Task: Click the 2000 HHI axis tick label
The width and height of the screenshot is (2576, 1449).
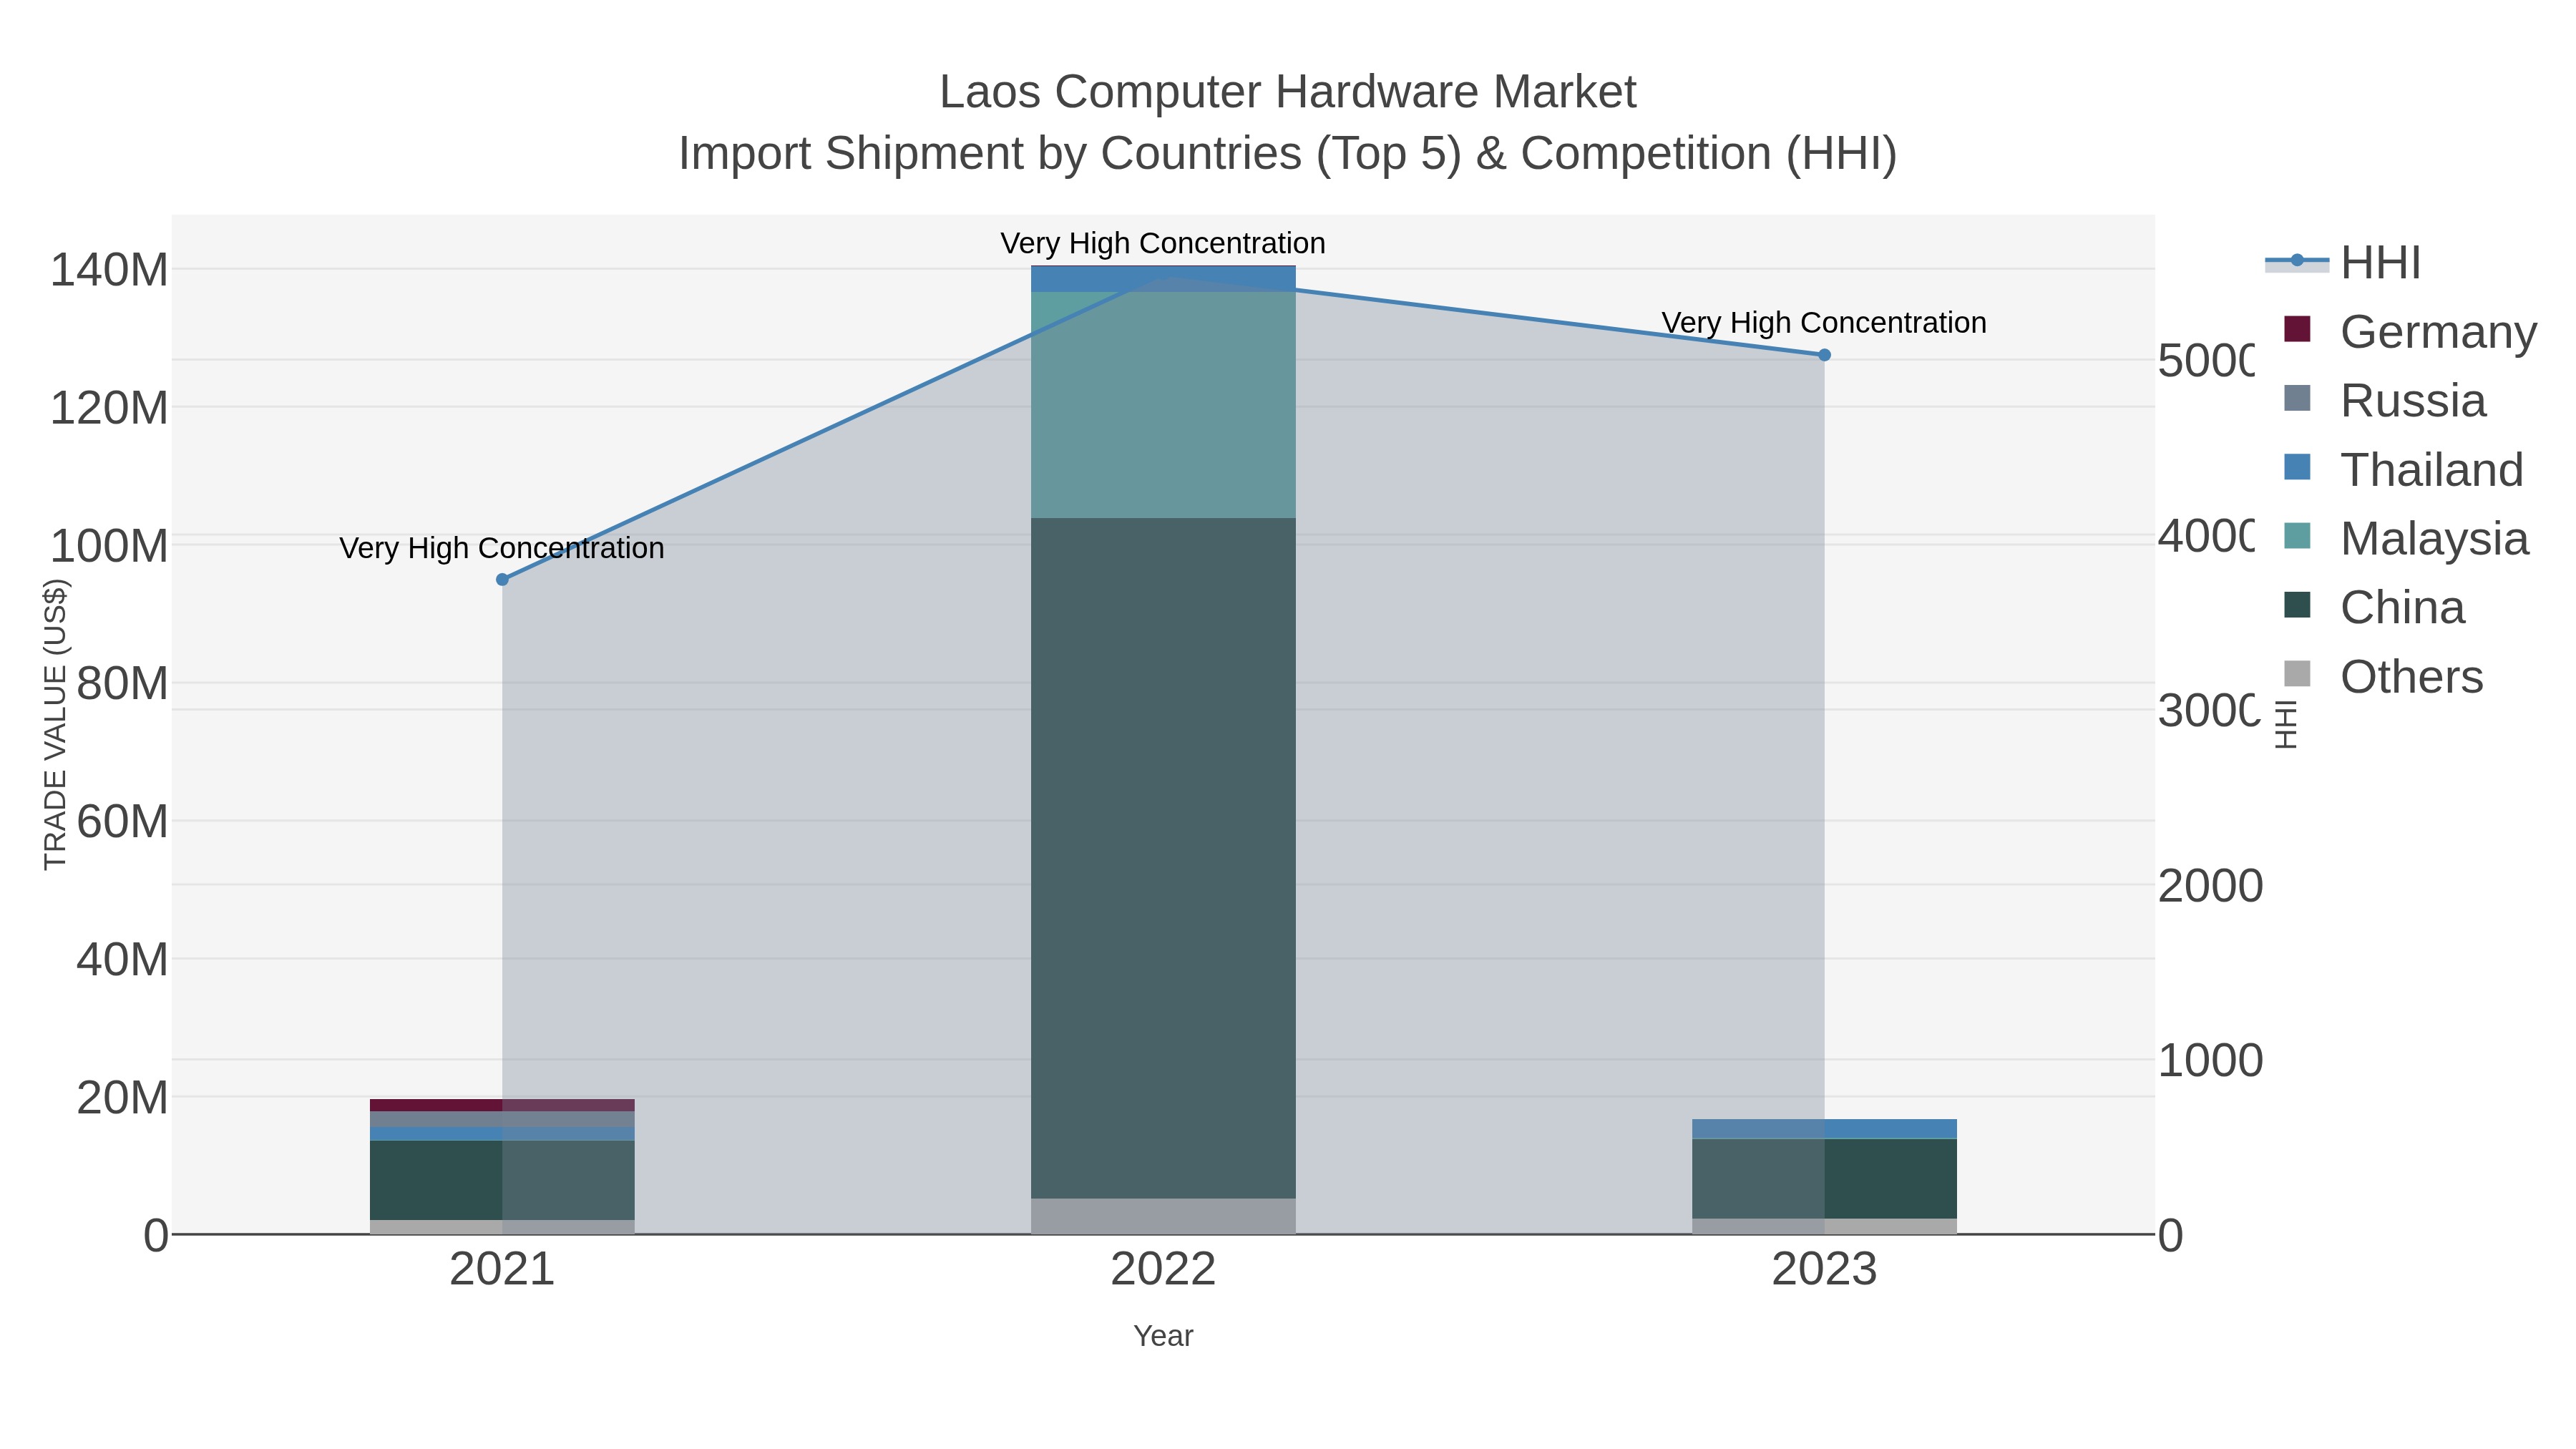Action: click(2210, 886)
